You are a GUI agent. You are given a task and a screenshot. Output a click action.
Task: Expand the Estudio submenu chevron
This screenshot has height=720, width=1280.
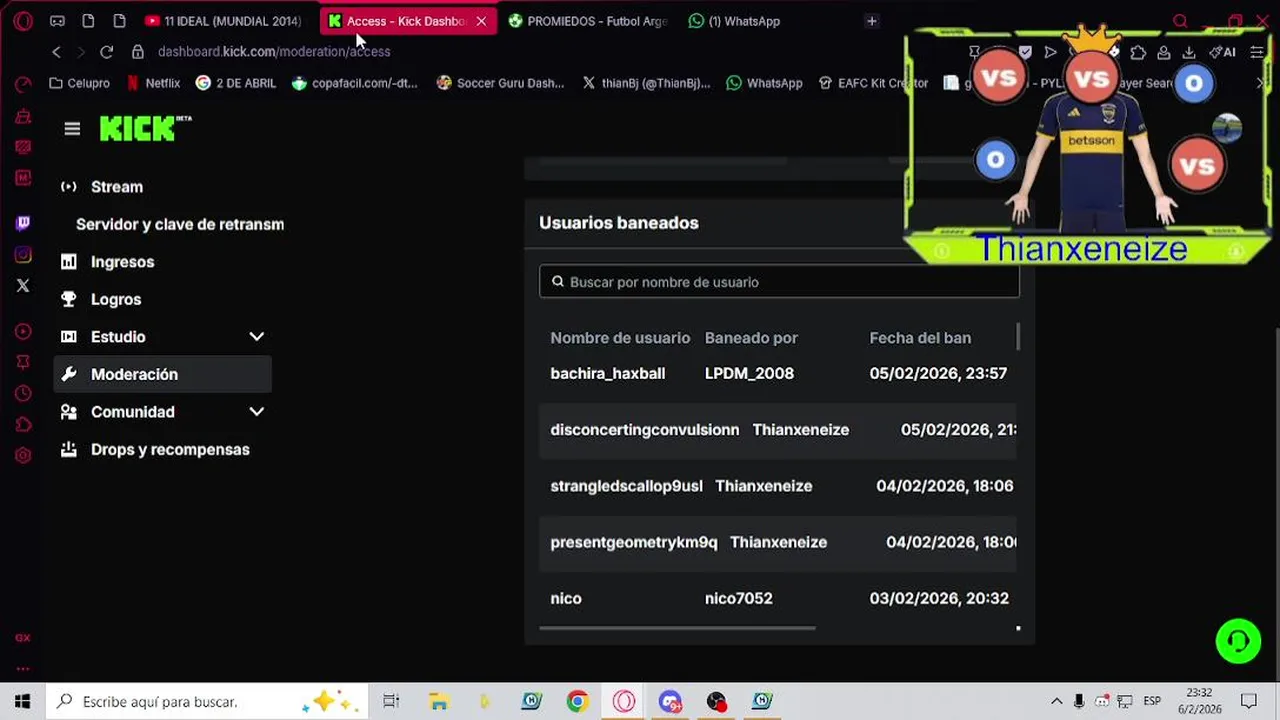point(256,337)
